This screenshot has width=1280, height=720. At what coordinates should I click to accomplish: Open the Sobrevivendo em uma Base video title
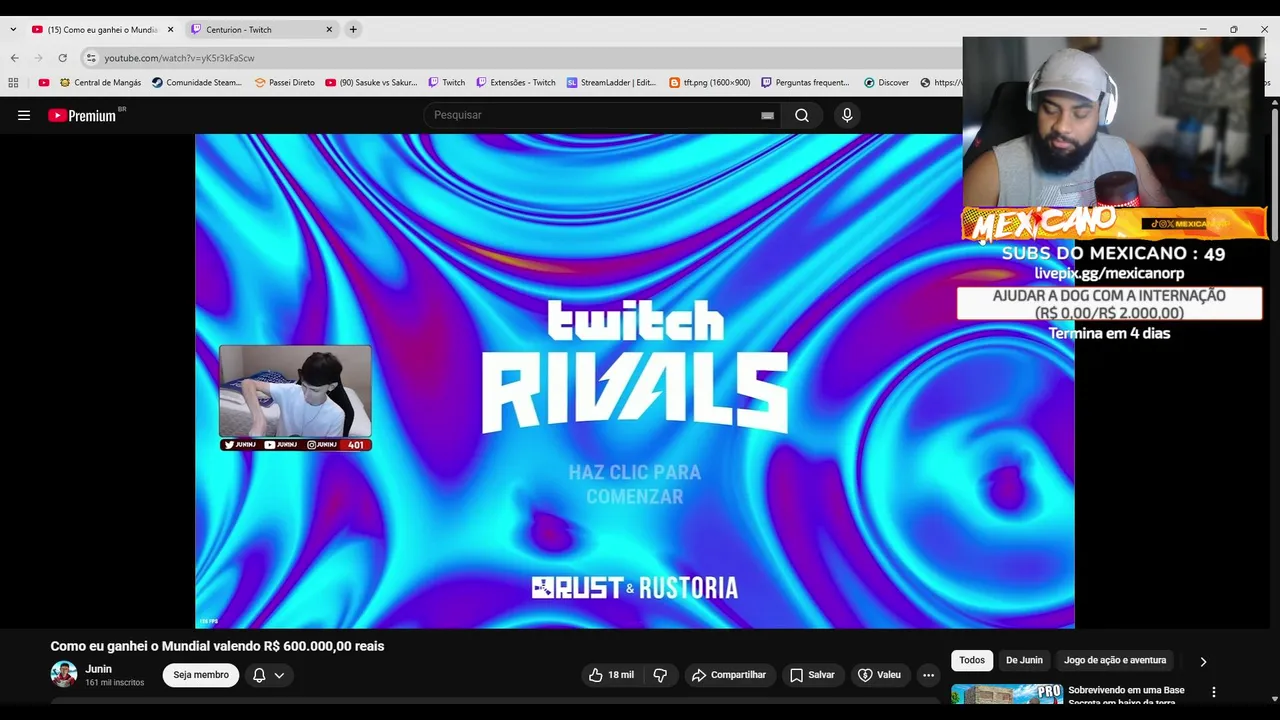[x=1126, y=696]
